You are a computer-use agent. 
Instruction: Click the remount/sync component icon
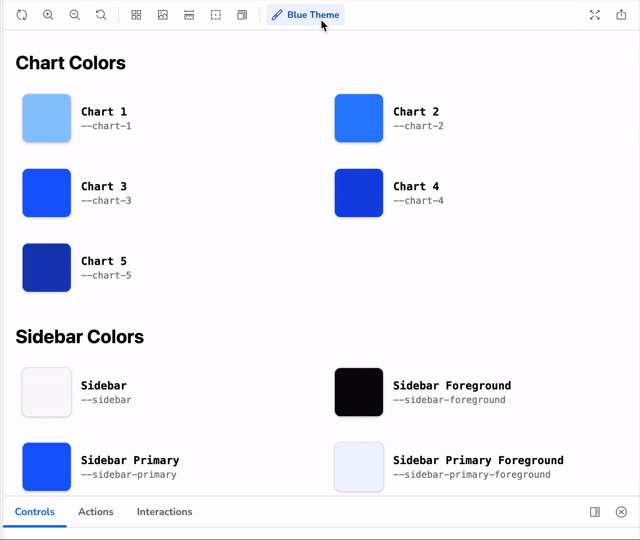point(22,15)
